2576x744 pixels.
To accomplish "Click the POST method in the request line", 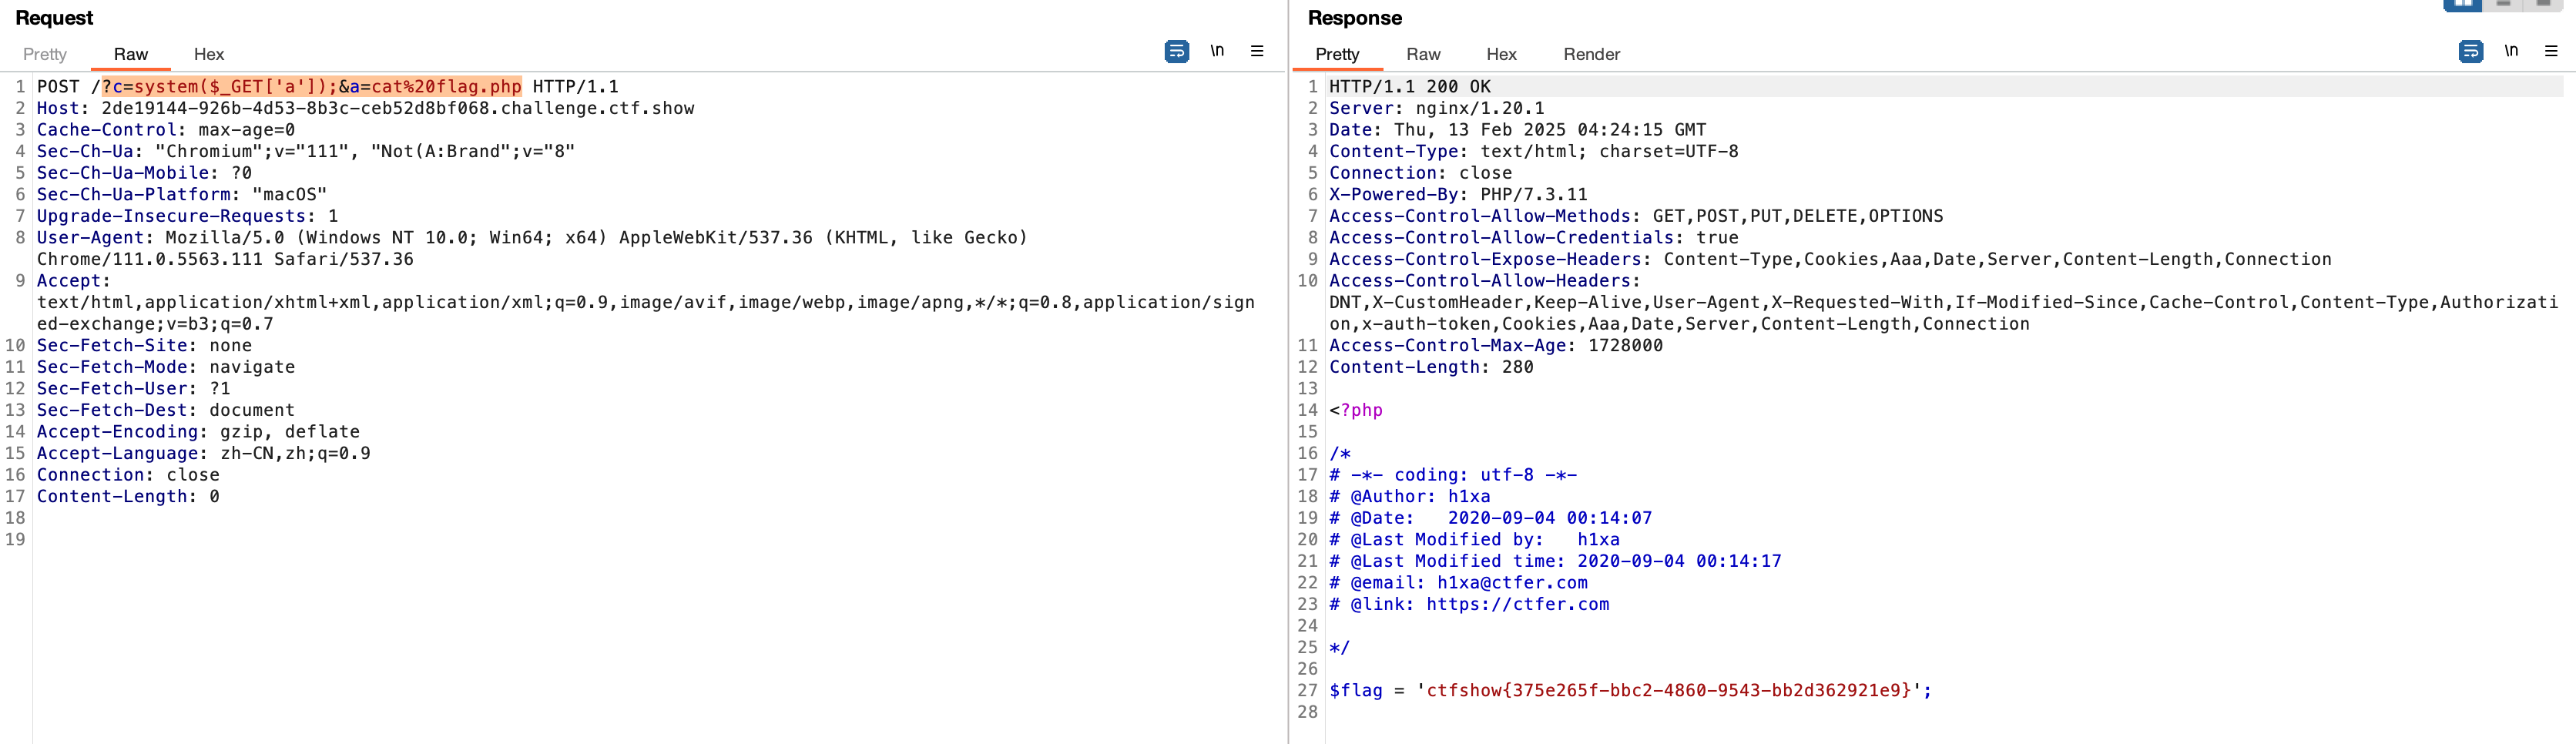I will click(58, 87).
